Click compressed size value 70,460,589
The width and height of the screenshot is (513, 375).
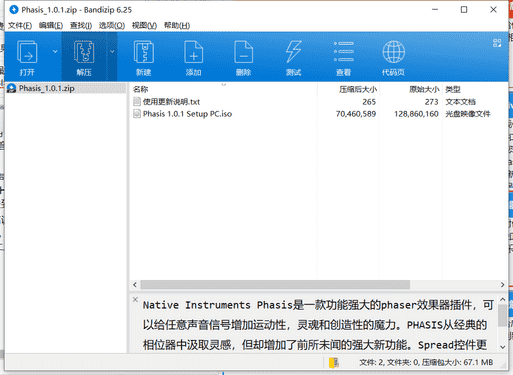coord(356,114)
